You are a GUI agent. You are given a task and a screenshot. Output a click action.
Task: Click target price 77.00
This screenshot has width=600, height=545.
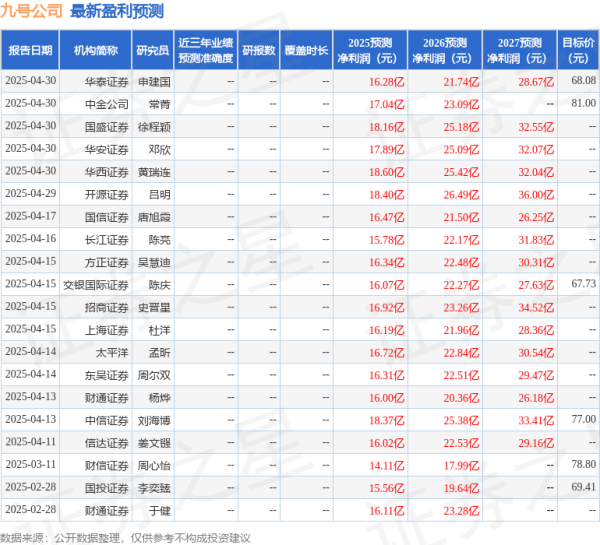[584, 419]
